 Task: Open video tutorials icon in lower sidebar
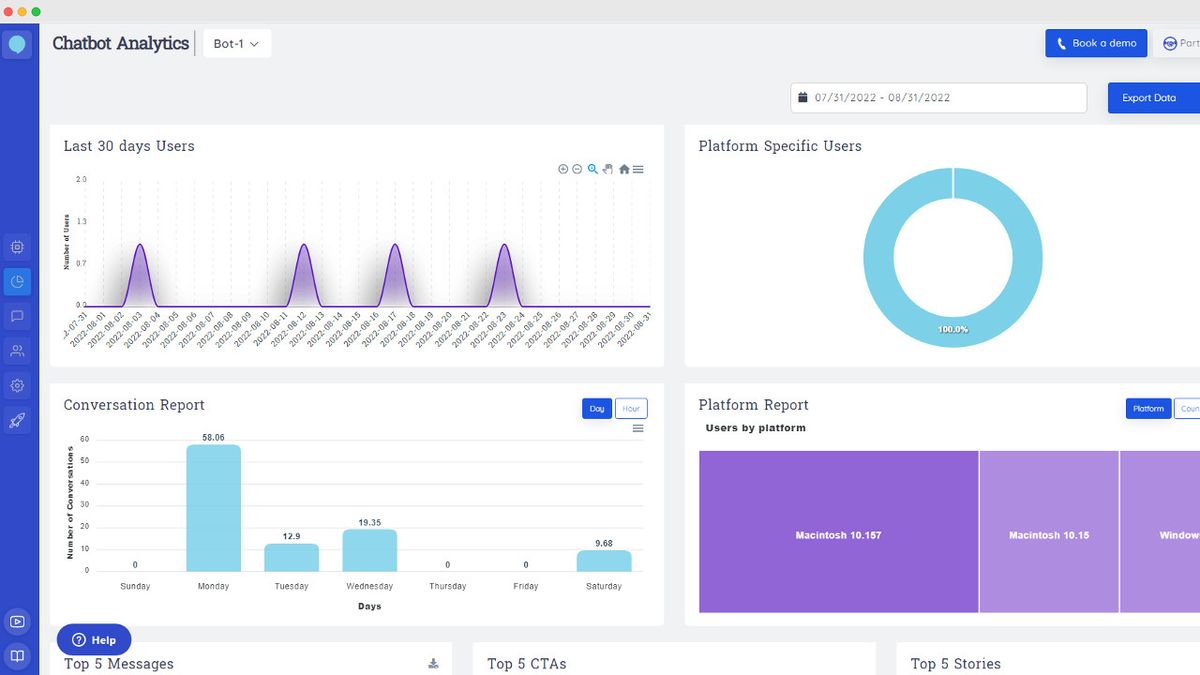click(x=17, y=621)
